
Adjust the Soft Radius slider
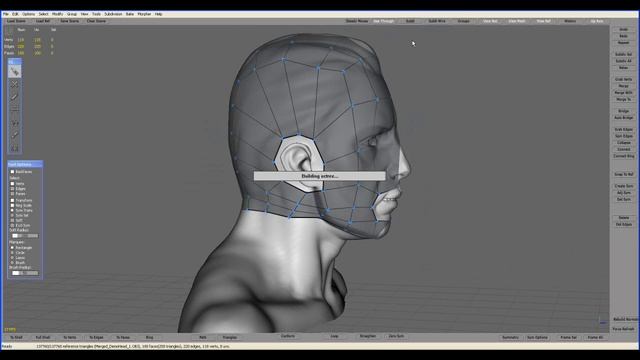click(24, 236)
